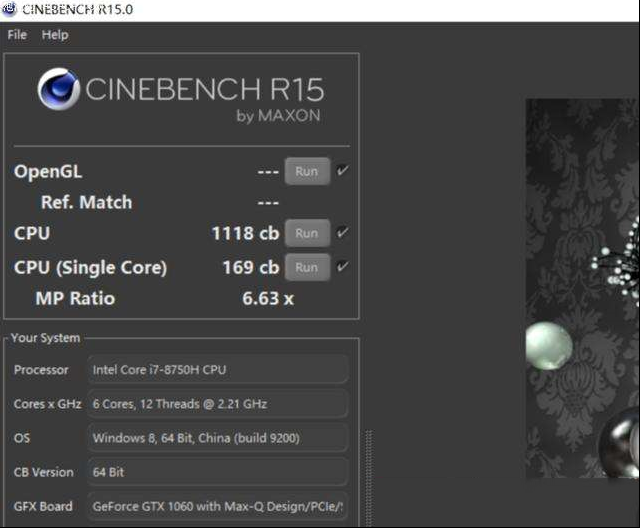Click the Cores x GHz field
640x528 pixels.
tap(218, 404)
